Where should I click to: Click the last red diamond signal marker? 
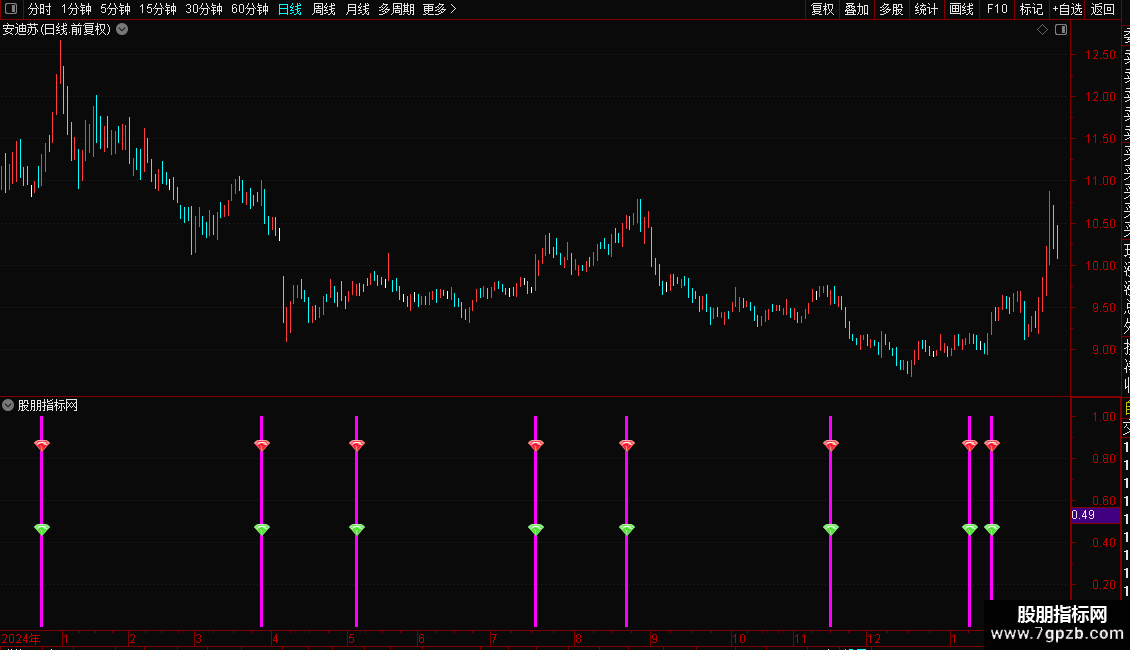pos(992,445)
